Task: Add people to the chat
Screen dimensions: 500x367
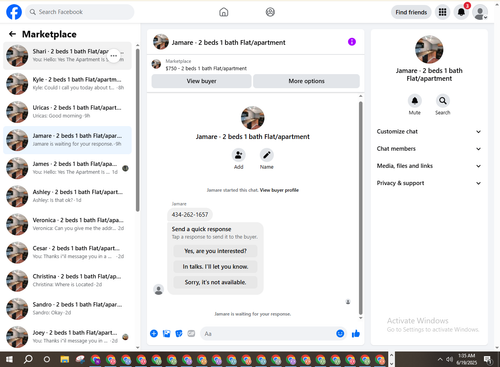Action: coord(239,155)
